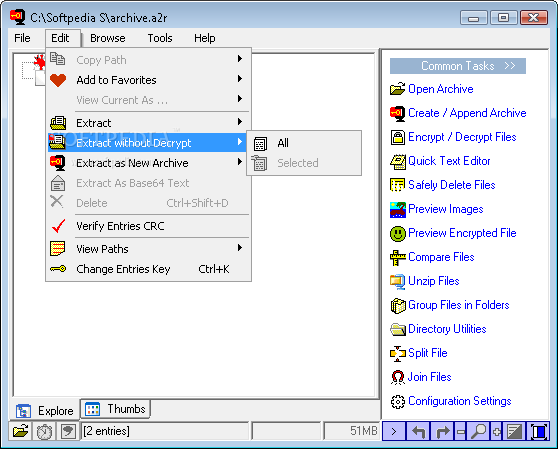Click the All submenu calculator-style icon
558x449 pixels.
[x=260, y=143]
